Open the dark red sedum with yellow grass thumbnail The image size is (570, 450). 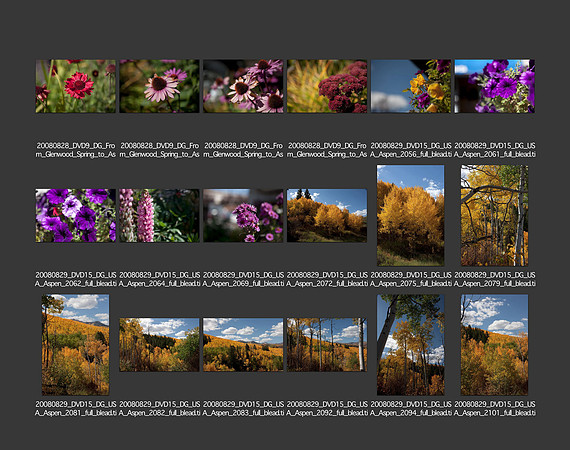point(327,86)
